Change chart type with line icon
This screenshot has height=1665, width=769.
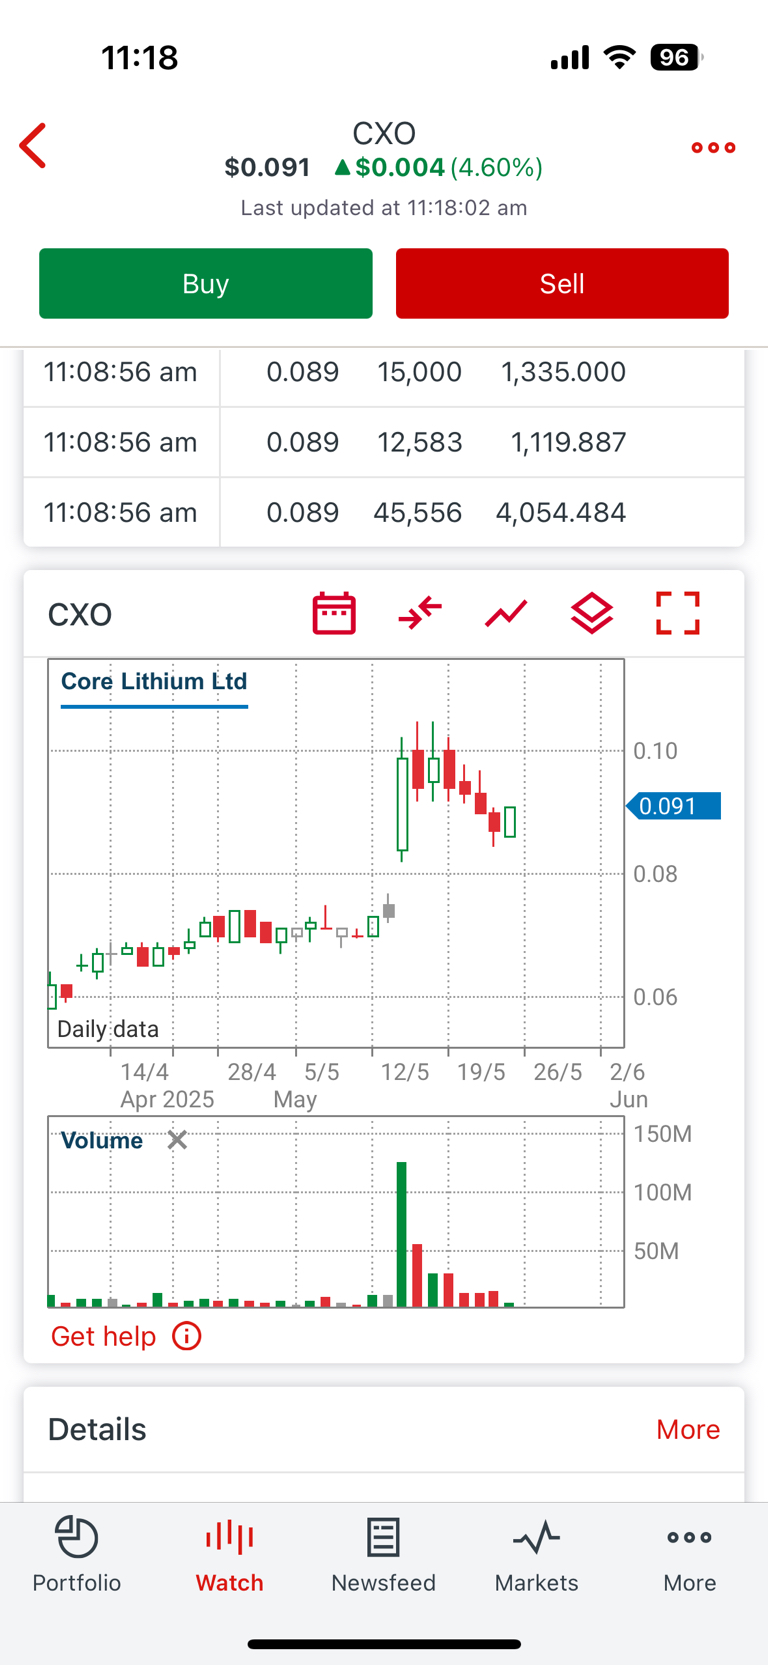tap(506, 613)
